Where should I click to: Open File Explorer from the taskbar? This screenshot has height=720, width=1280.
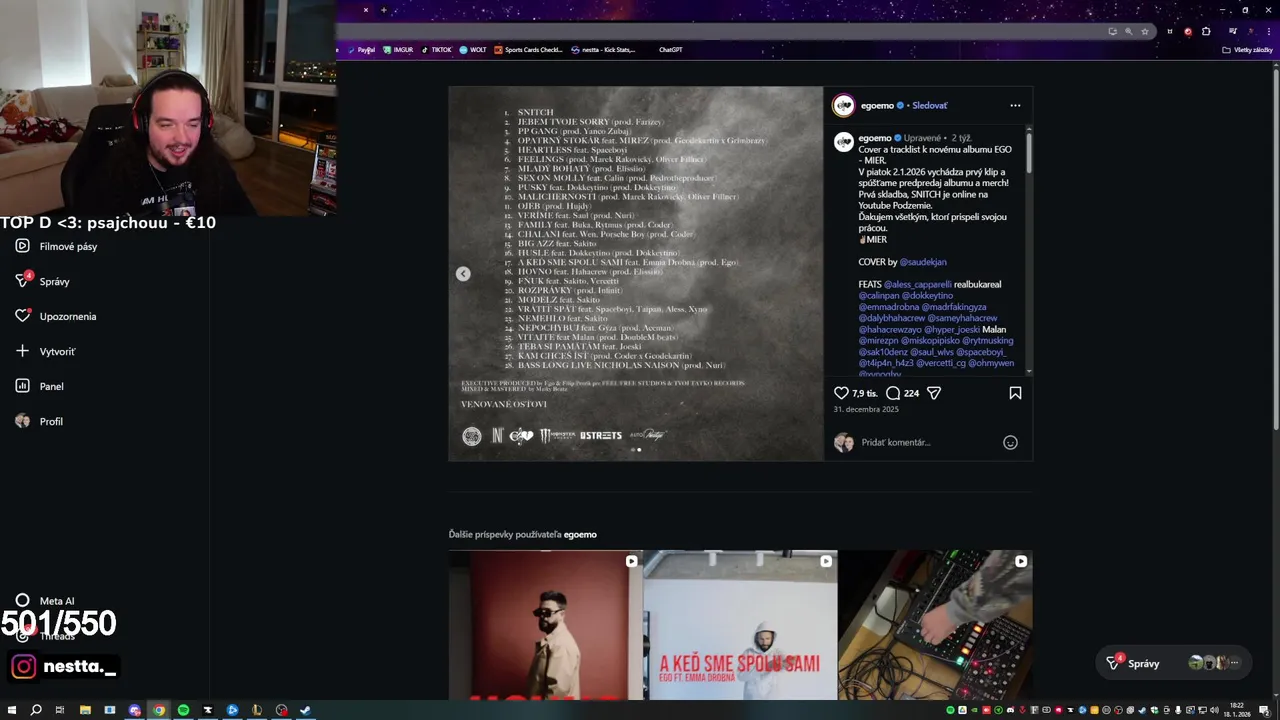point(85,710)
